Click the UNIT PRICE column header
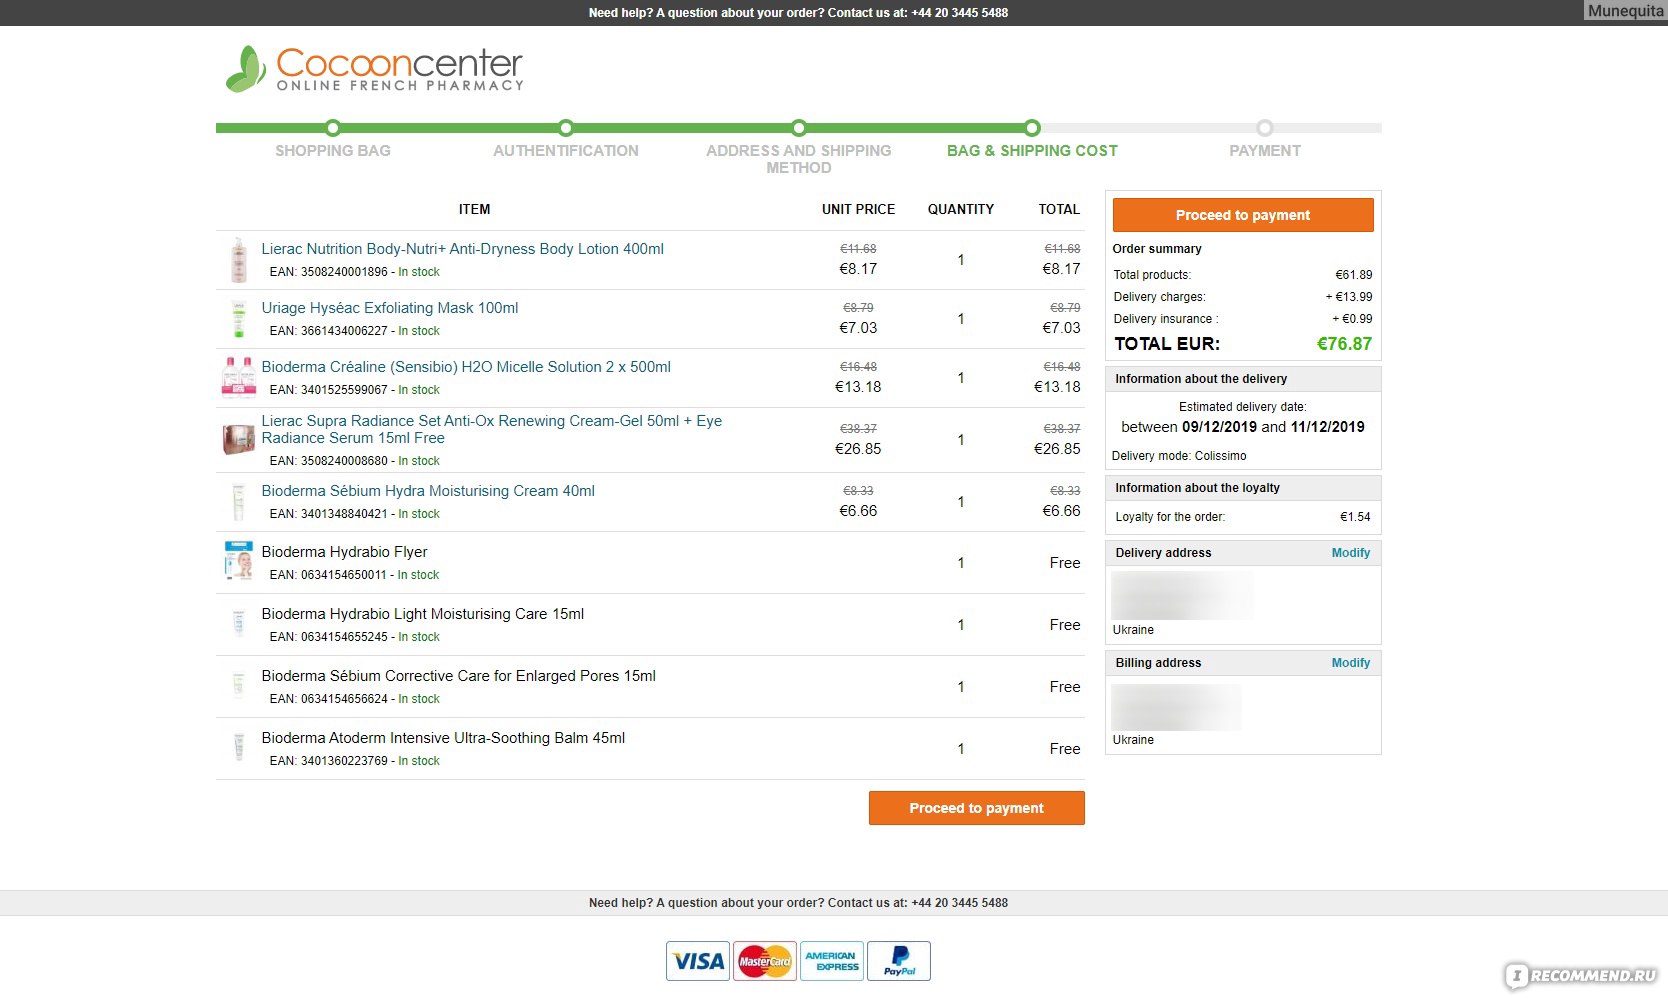 coord(858,210)
